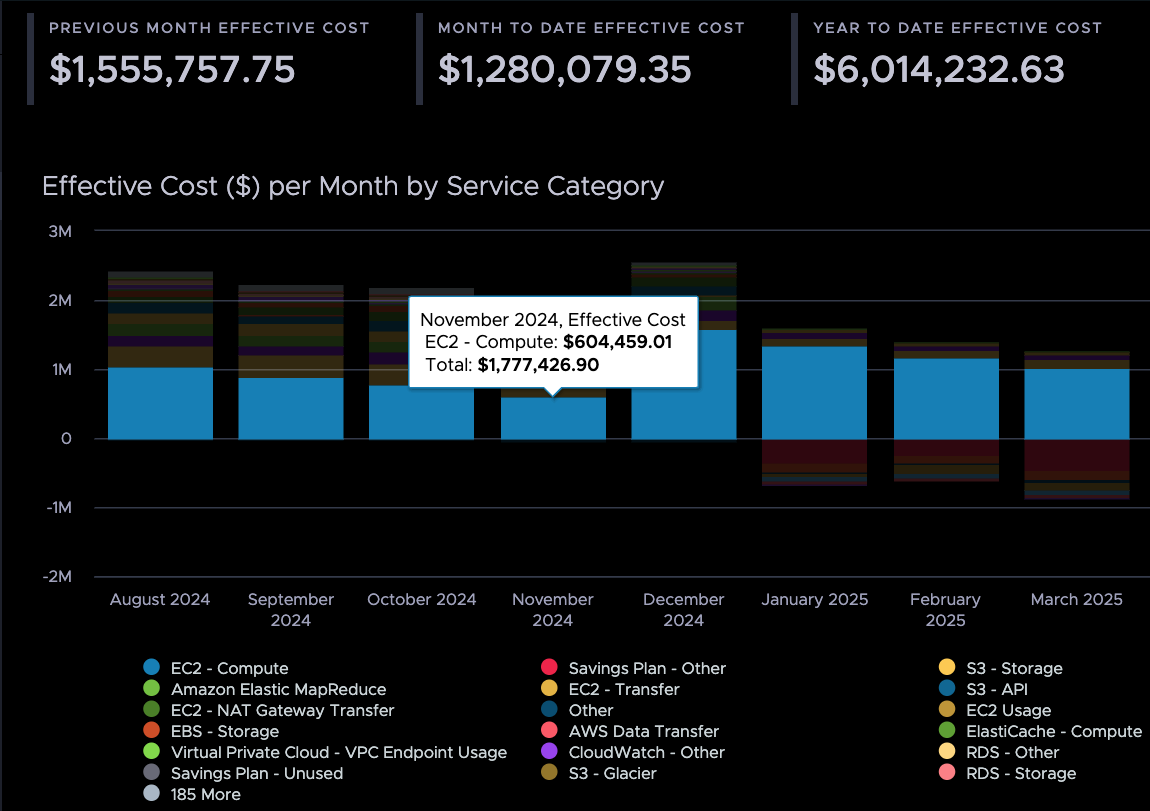Screen dimensions: 1150x811
Task: Click the Amazon Elastic MapReduce legend dot
Action: (150, 688)
